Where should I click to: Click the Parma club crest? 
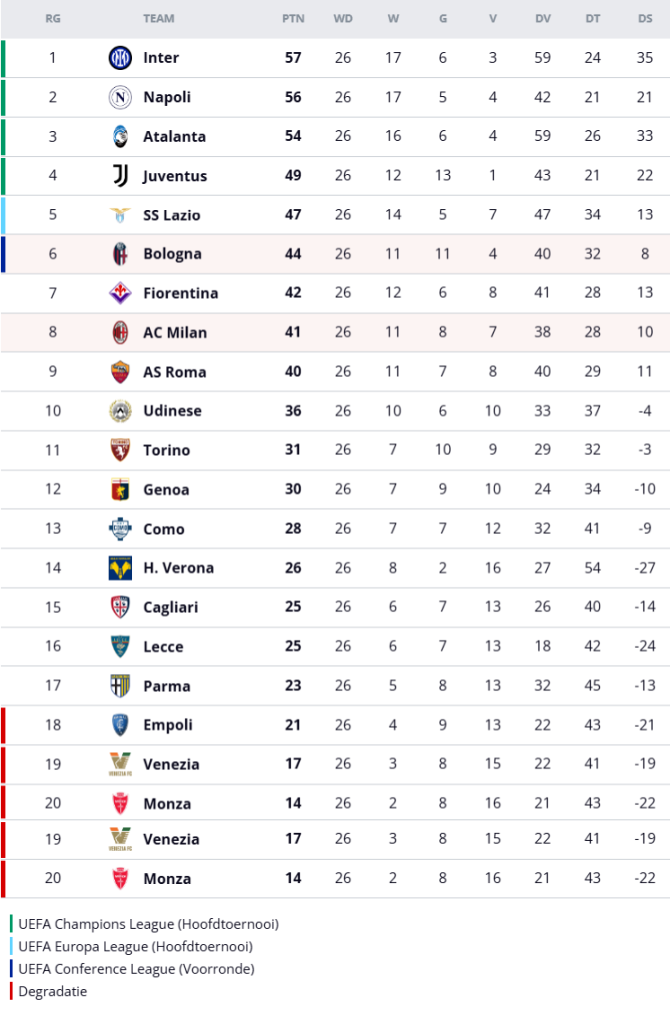coord(120,686)
